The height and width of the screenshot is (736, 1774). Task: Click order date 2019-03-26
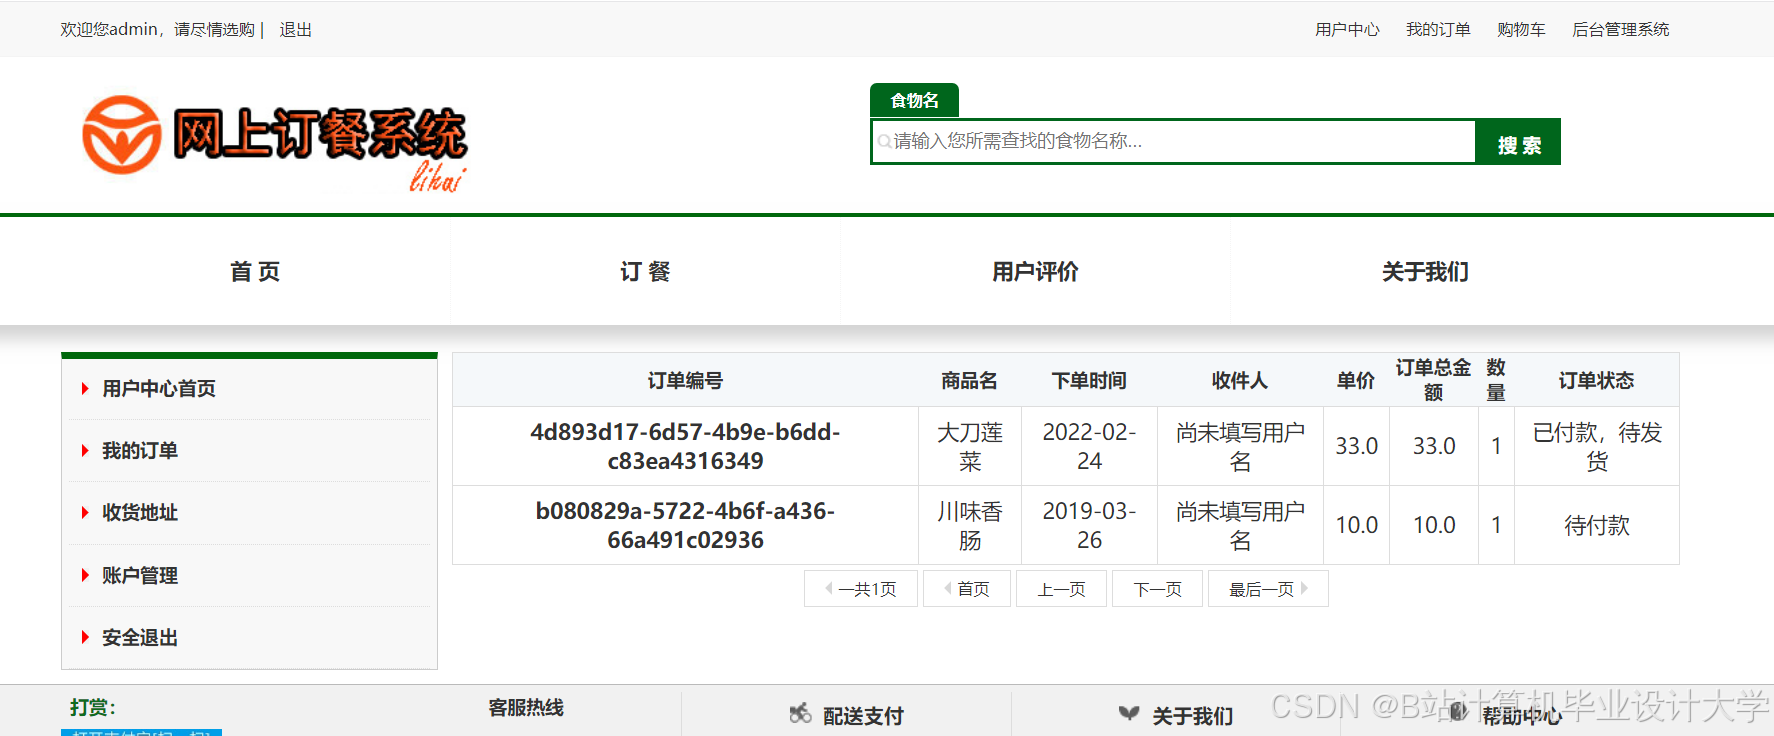point(1089,525)
